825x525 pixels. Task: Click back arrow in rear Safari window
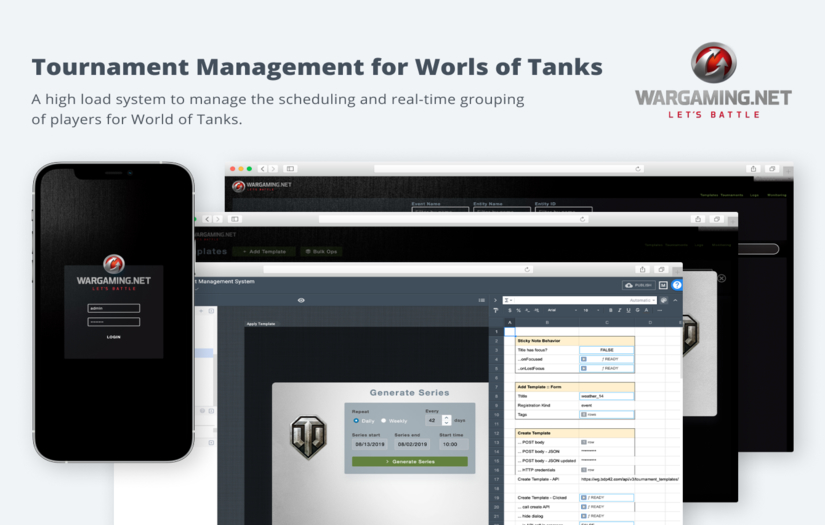click(263, 169)
